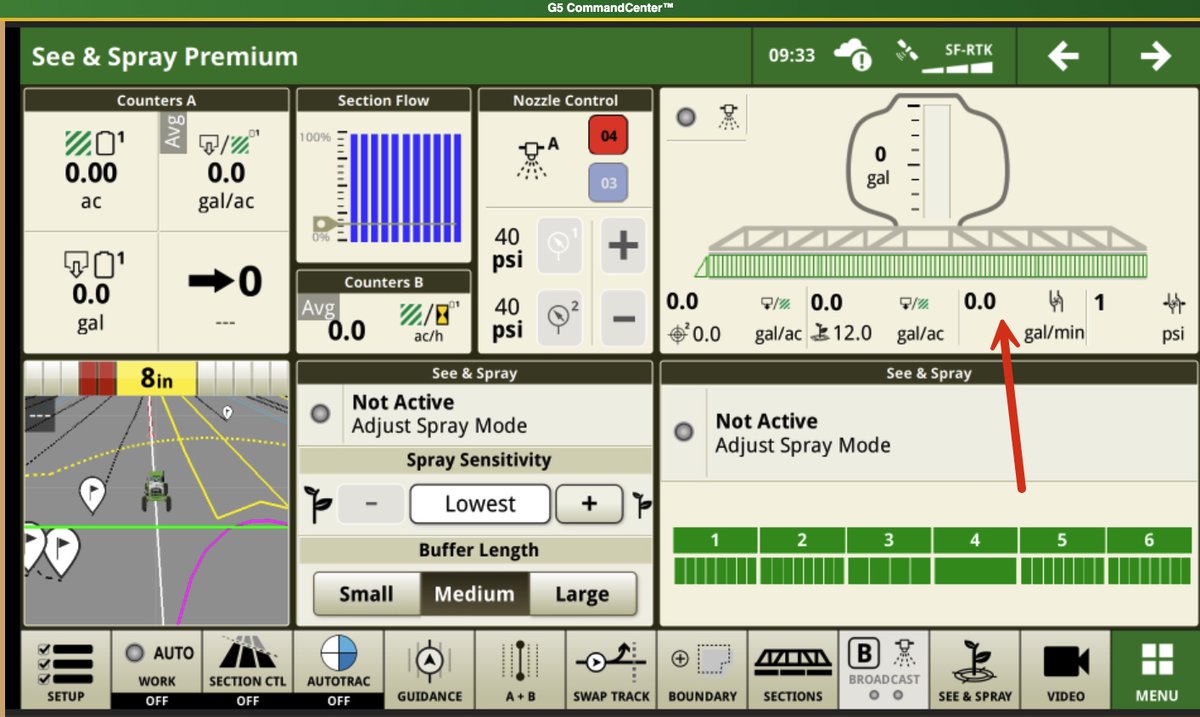Select Swap Track shortcut
Screen dimensions: 1200x717
pyautogui.click(x=611, y=670)
